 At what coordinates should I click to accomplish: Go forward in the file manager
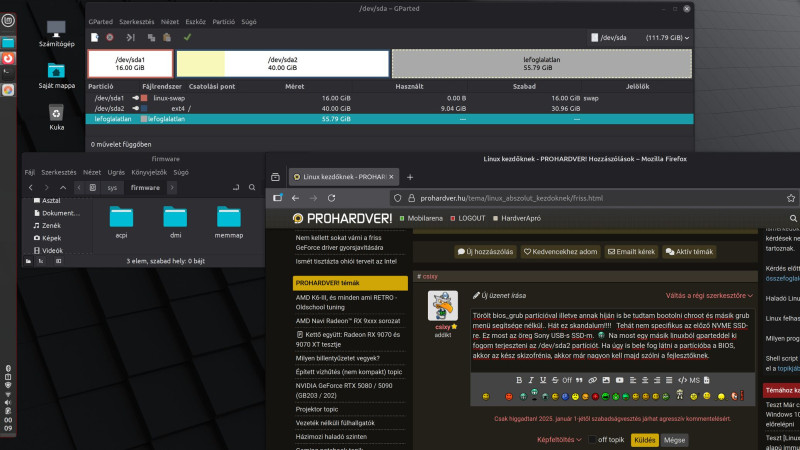click(46, 188)
